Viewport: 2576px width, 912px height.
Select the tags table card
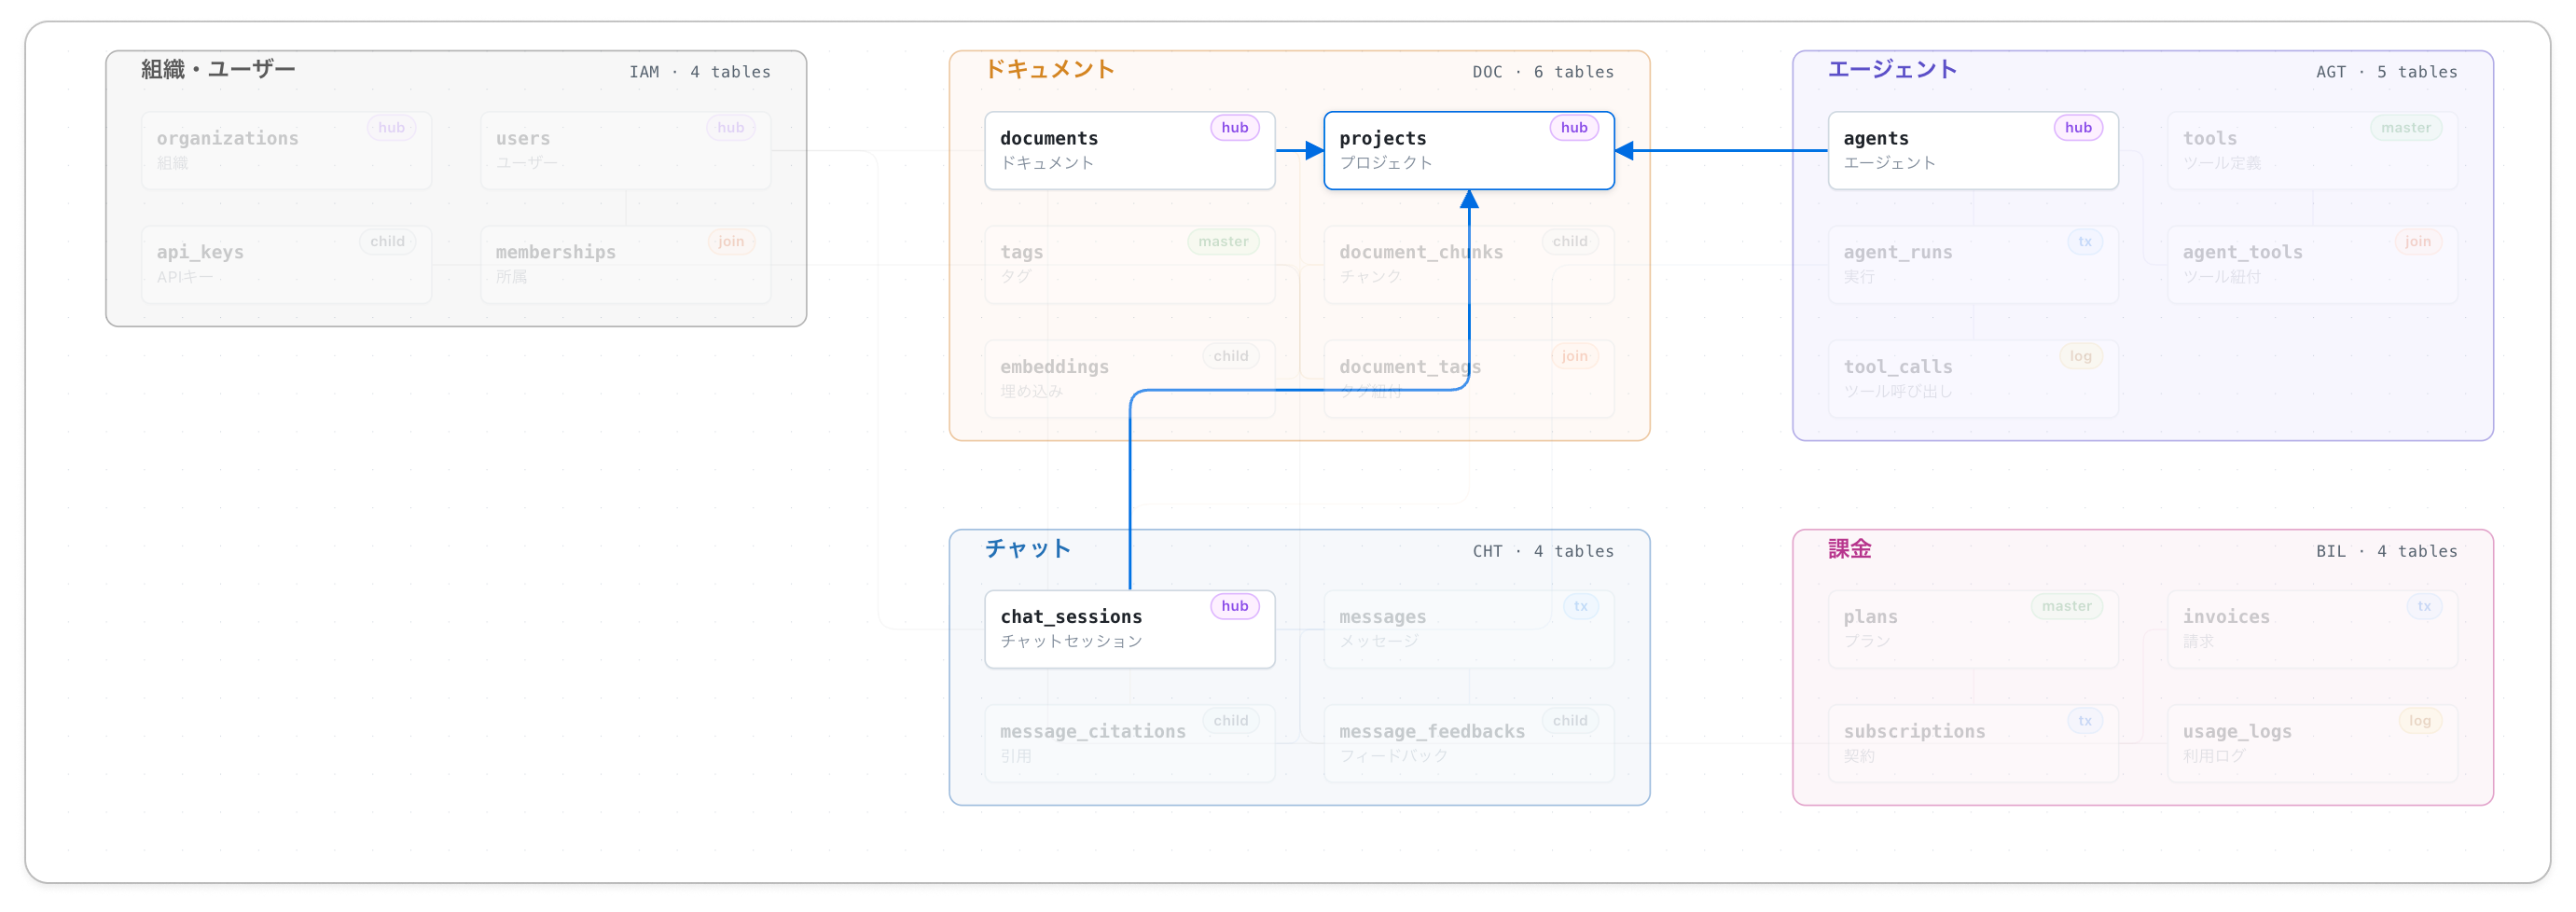click(x=1129, y=264)
